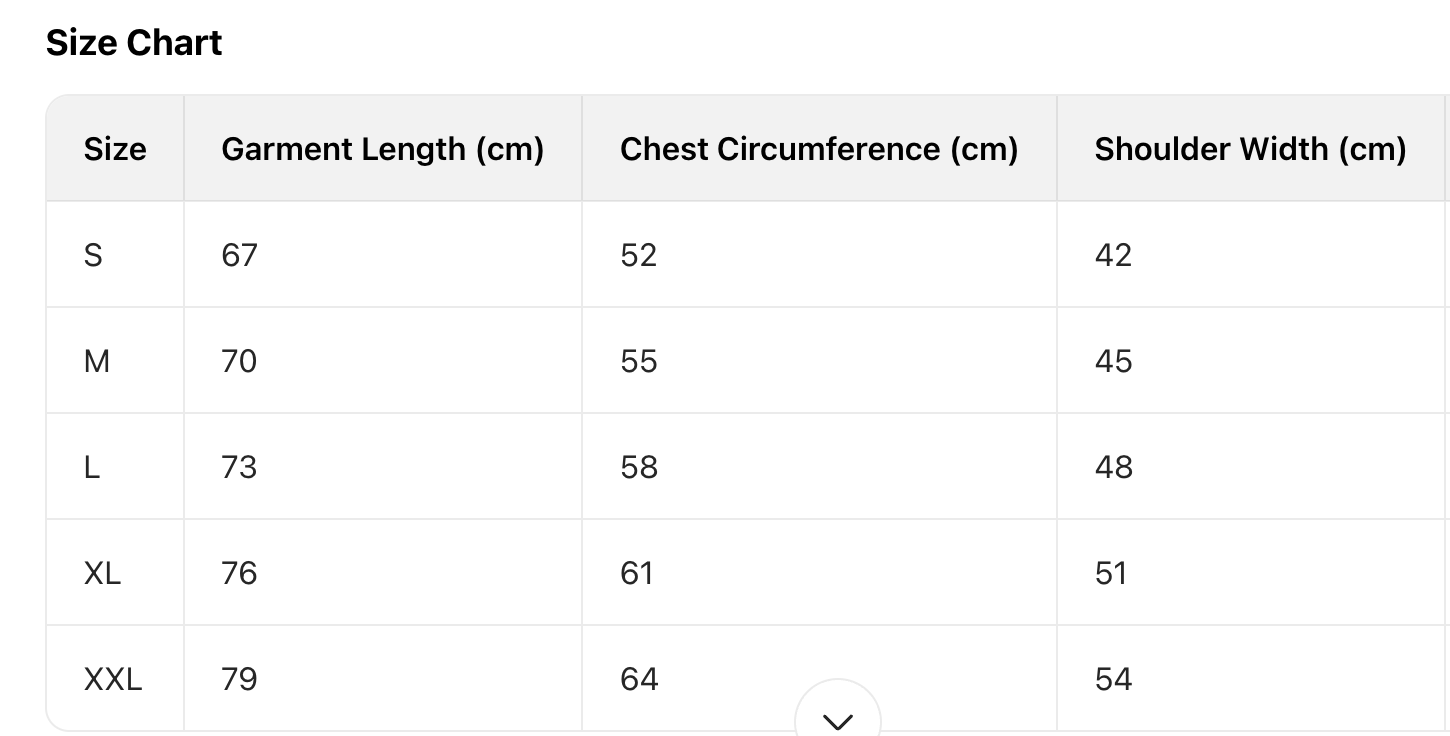Click the M size row label
This screenshot has height=736, width=1450.
[x=97, y=361]
